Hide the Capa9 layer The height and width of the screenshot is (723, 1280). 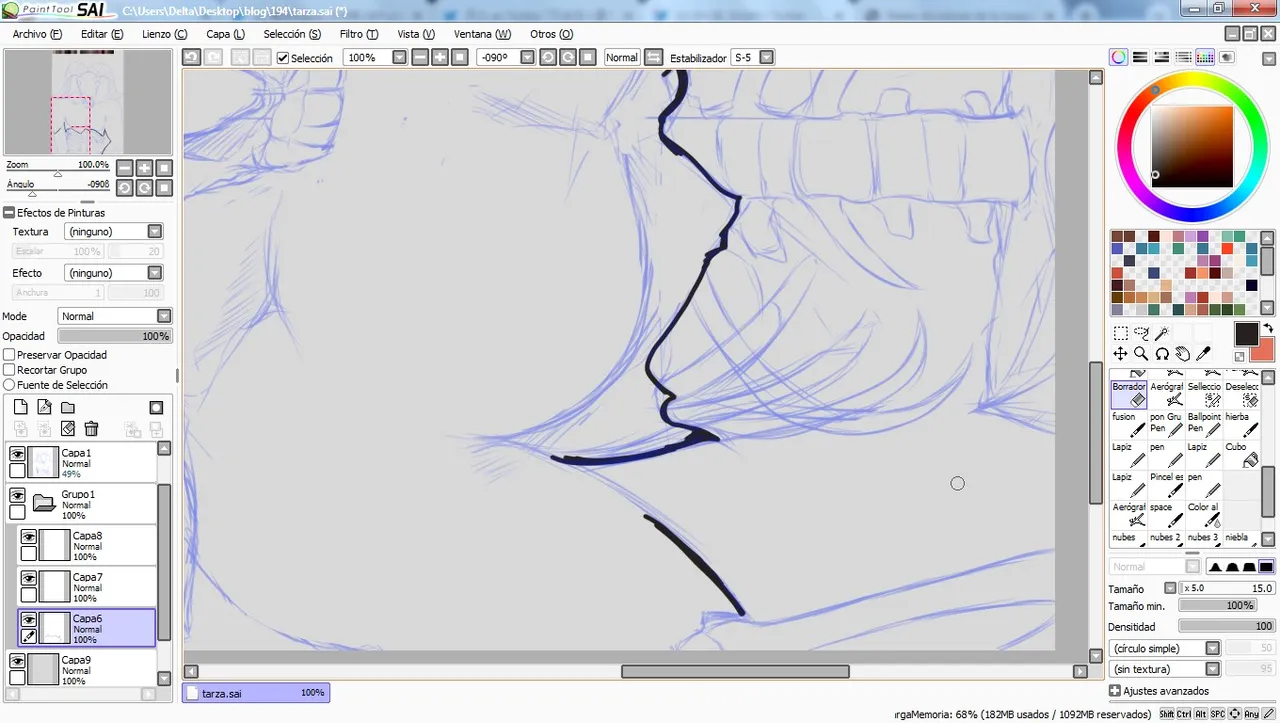pos(17,661)
